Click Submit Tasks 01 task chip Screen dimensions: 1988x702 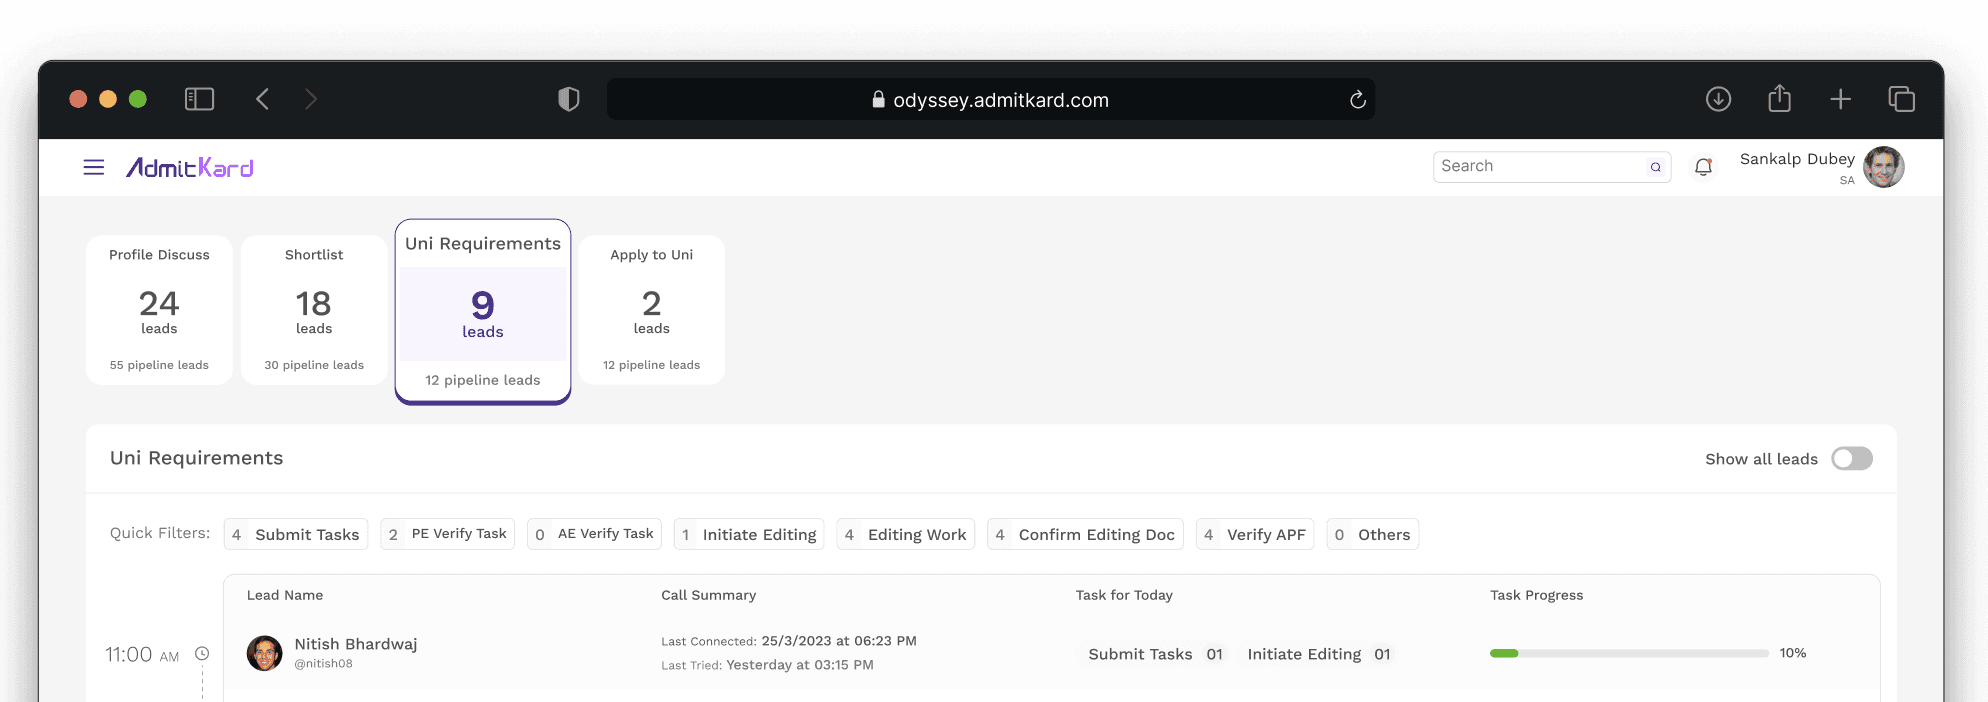pos(1155,654)
